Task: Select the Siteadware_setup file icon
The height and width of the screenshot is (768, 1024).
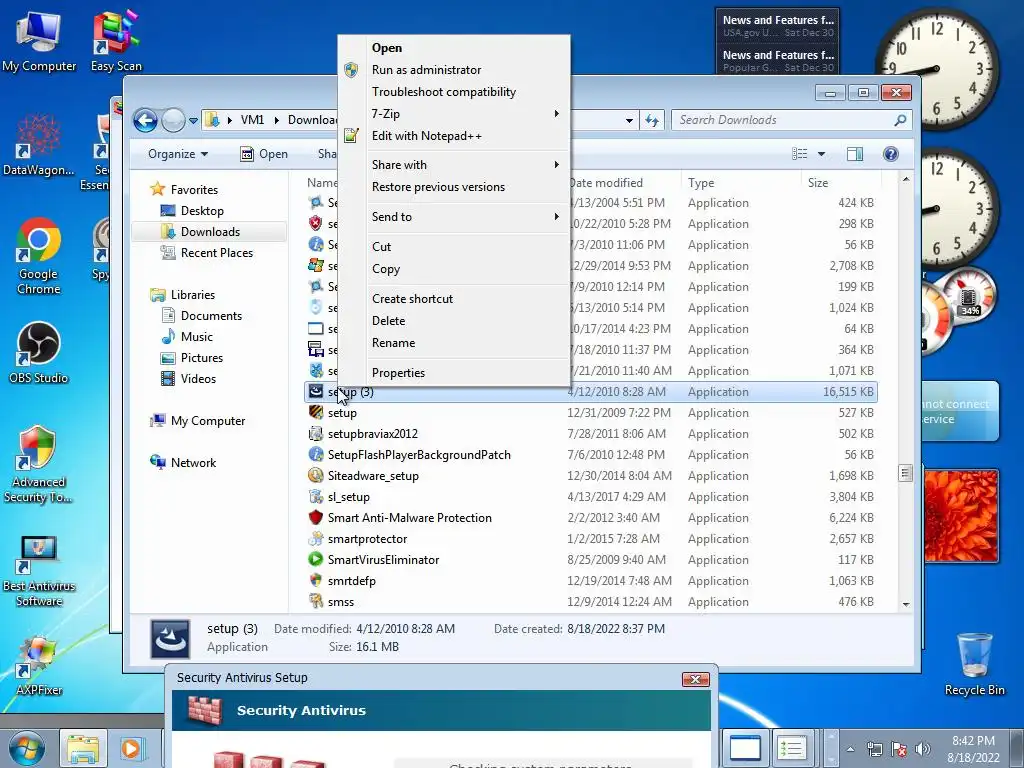Action: tap(315, 475)
